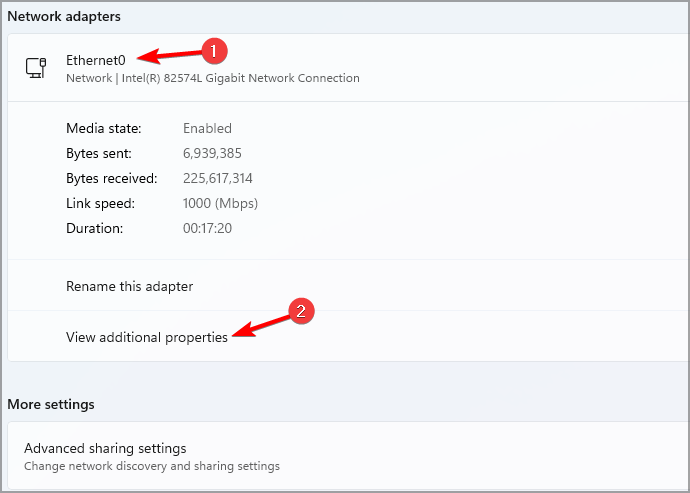Click the Duration value 00:17:20
Viewport: 690px width, 493px height.
pyautogui.click(x=208, y=228)
